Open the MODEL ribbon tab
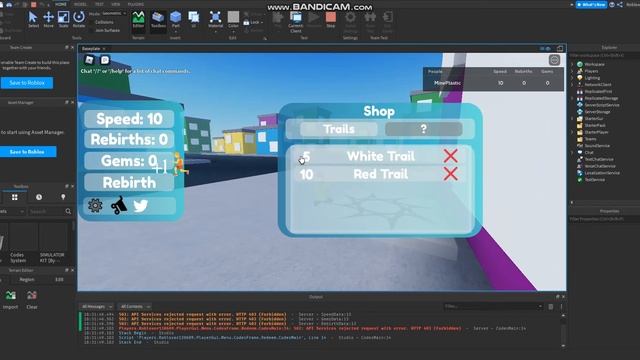The width and height of the screenshot is (640, 360). (x=80, y=4)
